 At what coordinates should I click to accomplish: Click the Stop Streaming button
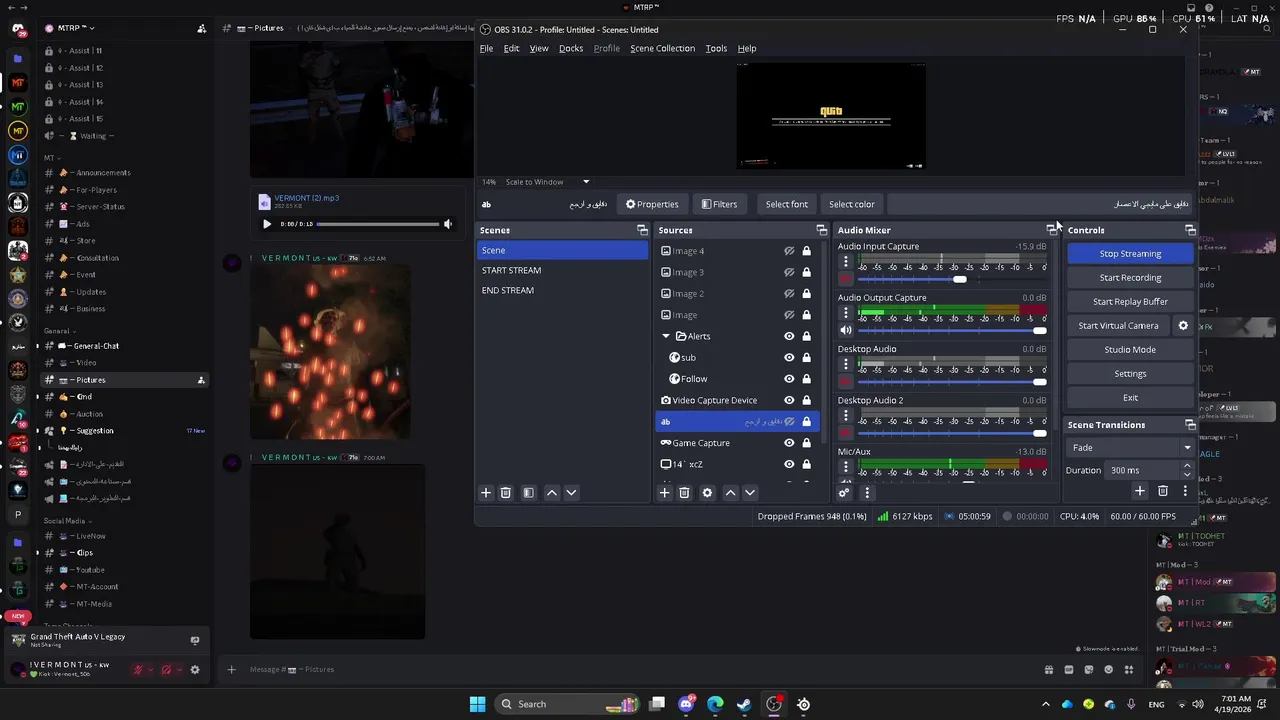tap(1130, 254)
